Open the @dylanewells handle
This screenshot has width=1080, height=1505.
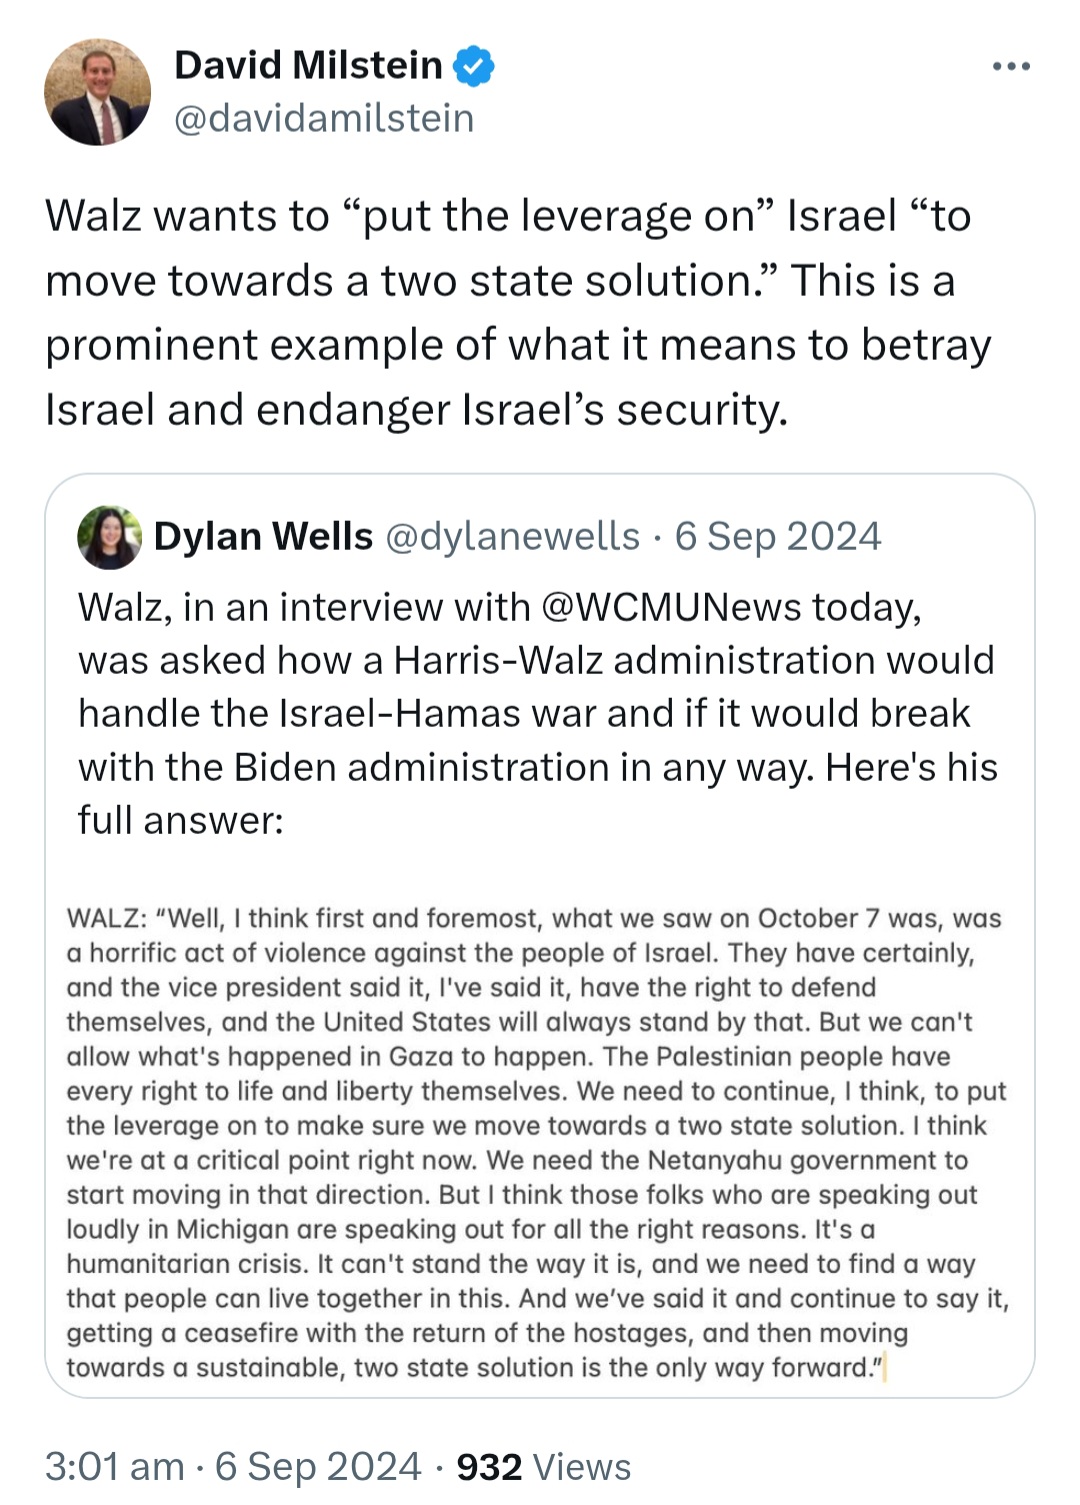click(512, 537)
